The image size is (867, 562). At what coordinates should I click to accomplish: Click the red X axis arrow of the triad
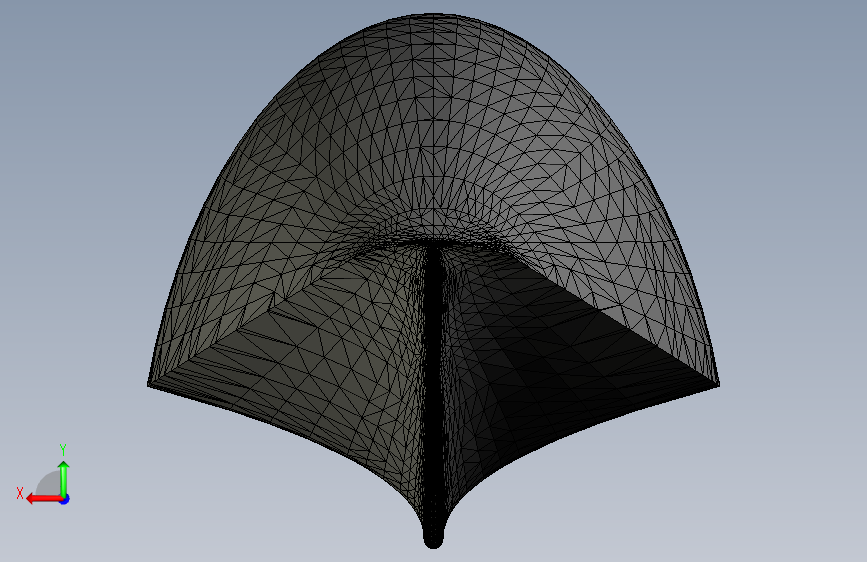pyautogui.click(x=44, y=499)
